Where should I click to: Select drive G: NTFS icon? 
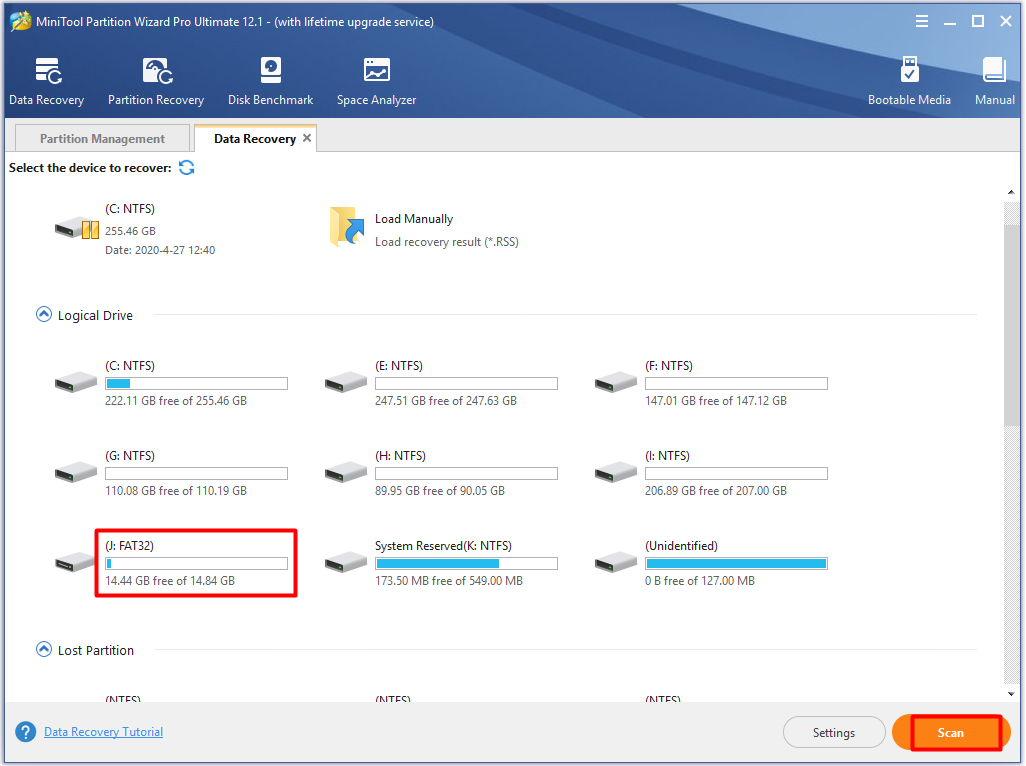(76, 472)
